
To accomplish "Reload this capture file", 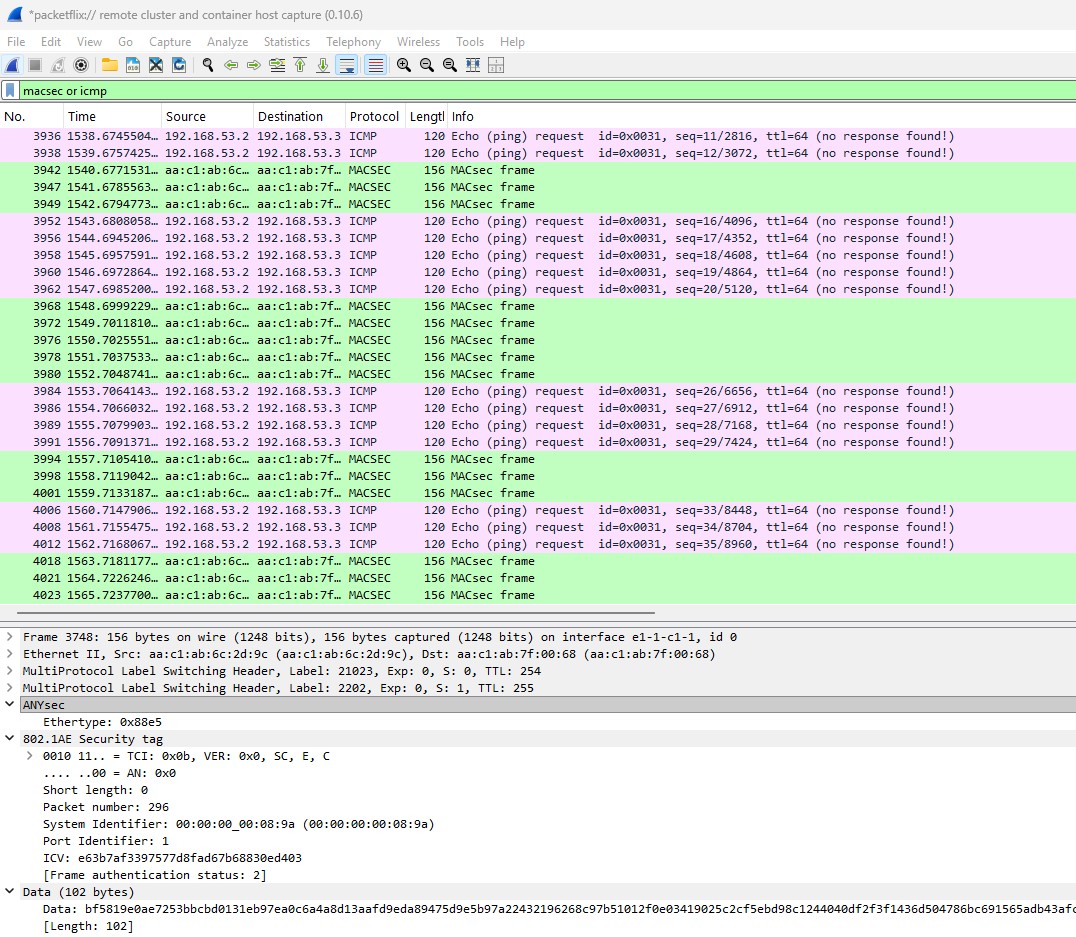I will (x=179, y=65).
